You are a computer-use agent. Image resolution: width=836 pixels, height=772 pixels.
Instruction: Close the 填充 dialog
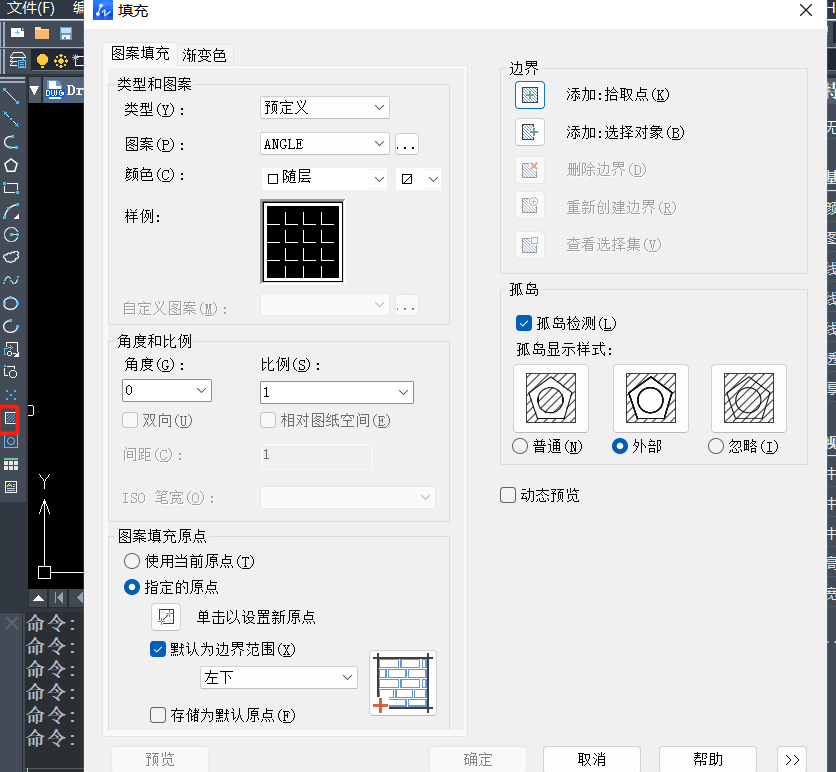tap(806, 10)
